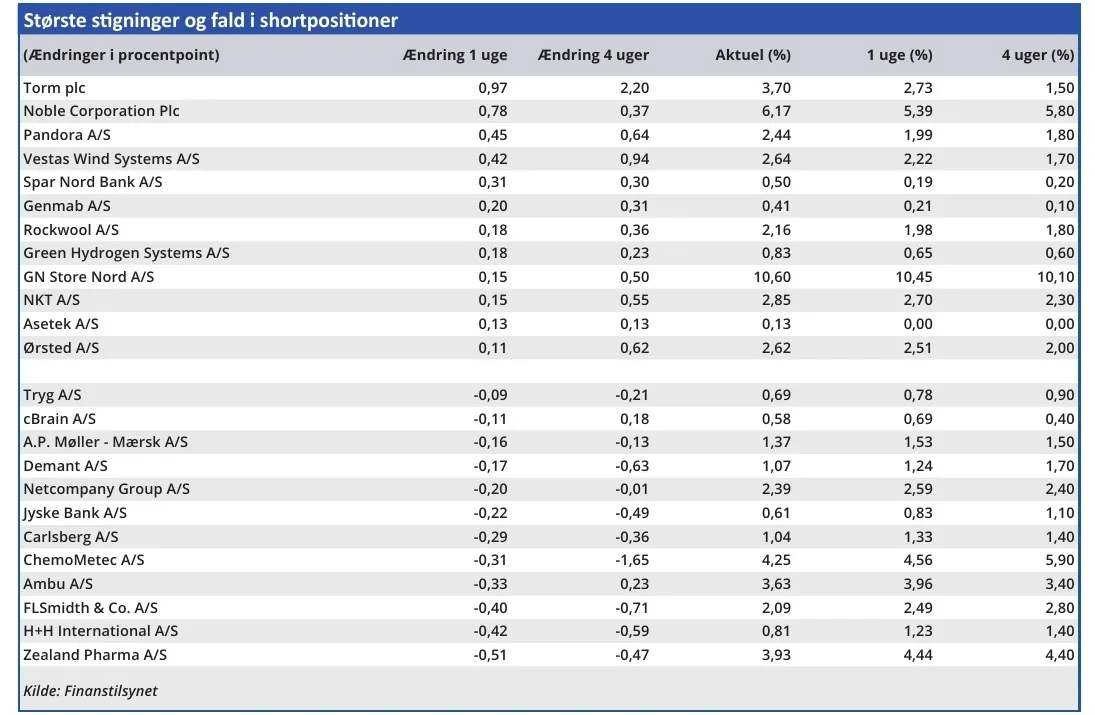Click Zealand Pharma A/S

coord(95,655)
